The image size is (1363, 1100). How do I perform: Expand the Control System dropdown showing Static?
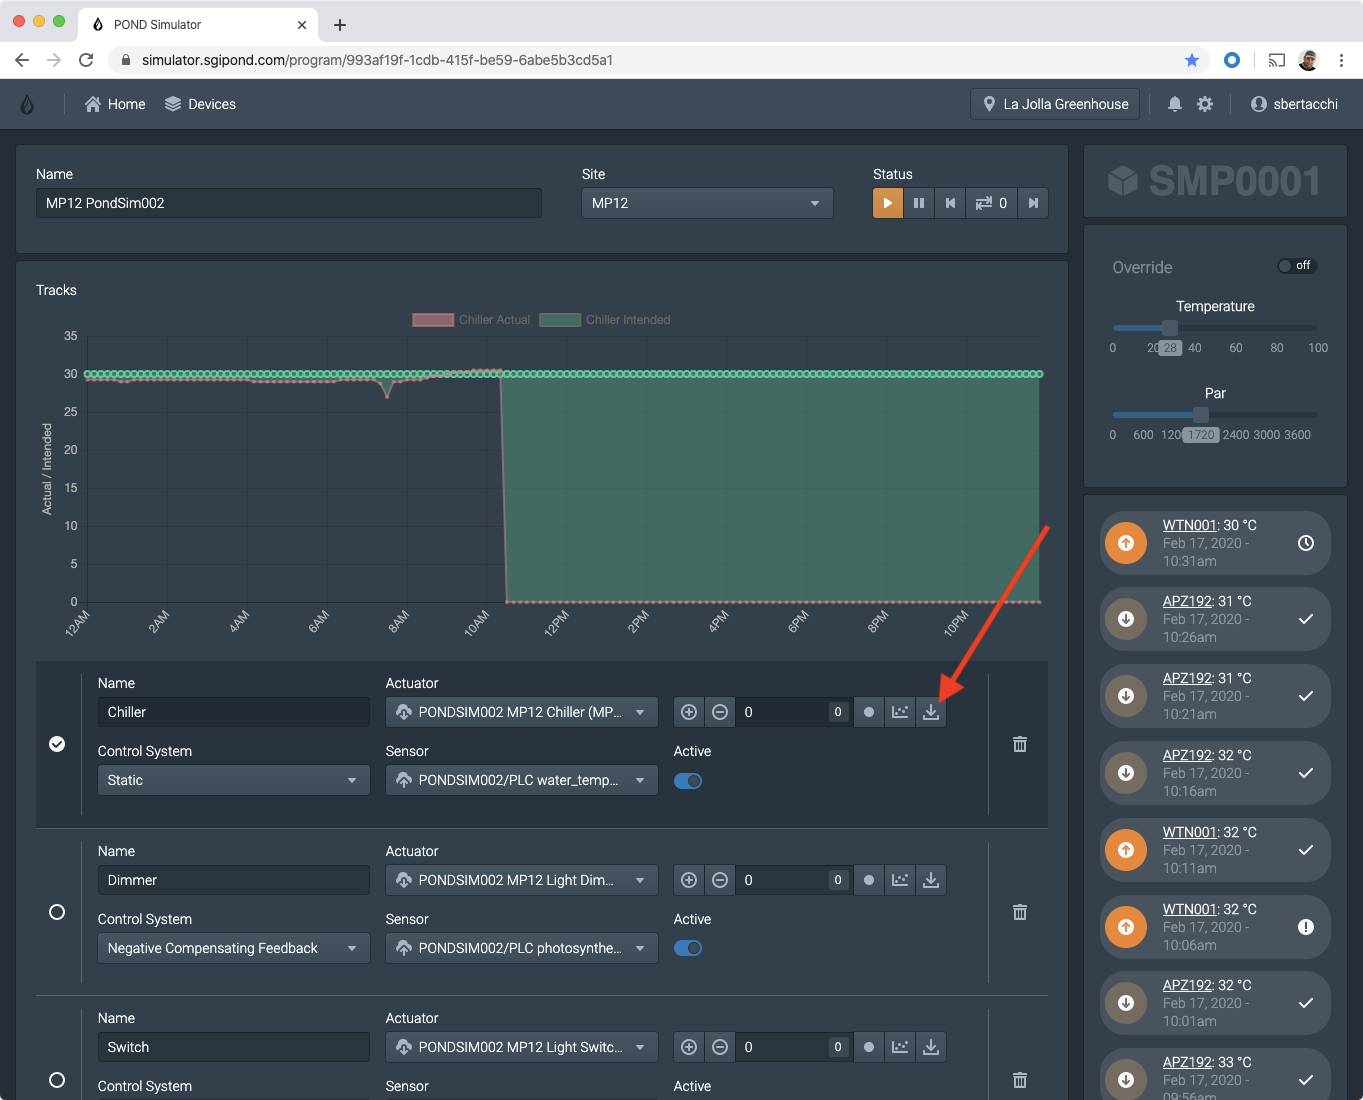coord(233,779)
